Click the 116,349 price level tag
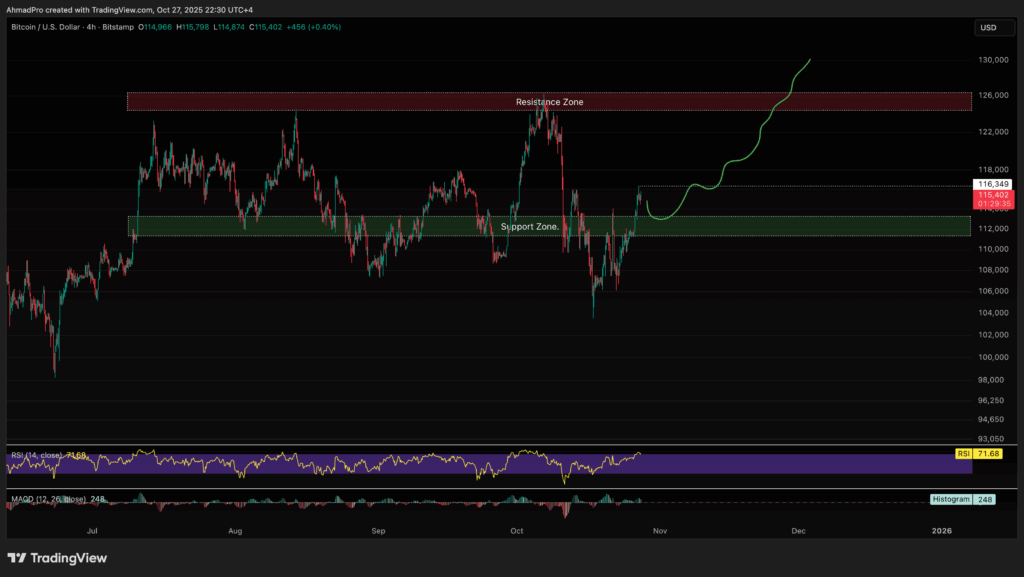This screenshot has height=577, width=1024. [995, 185]
